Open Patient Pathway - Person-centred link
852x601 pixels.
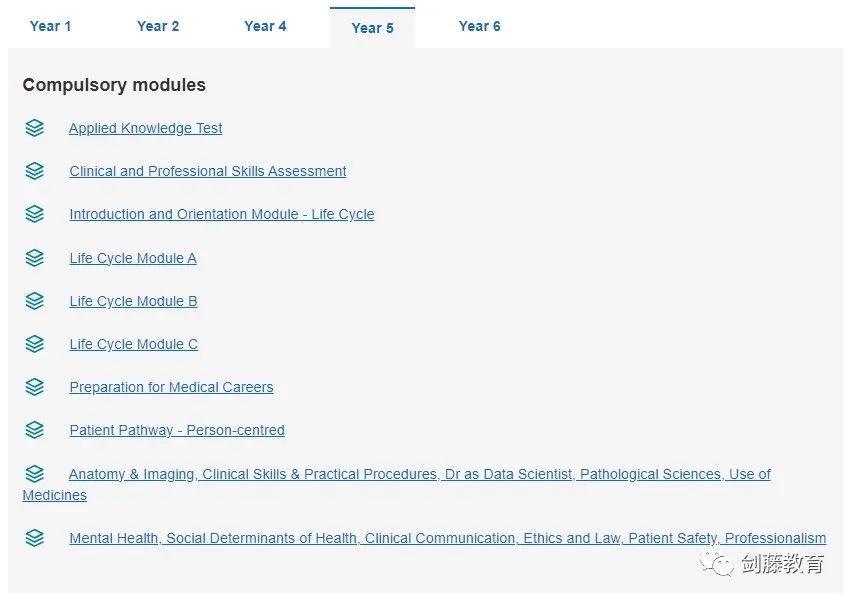tap(177, 430)
